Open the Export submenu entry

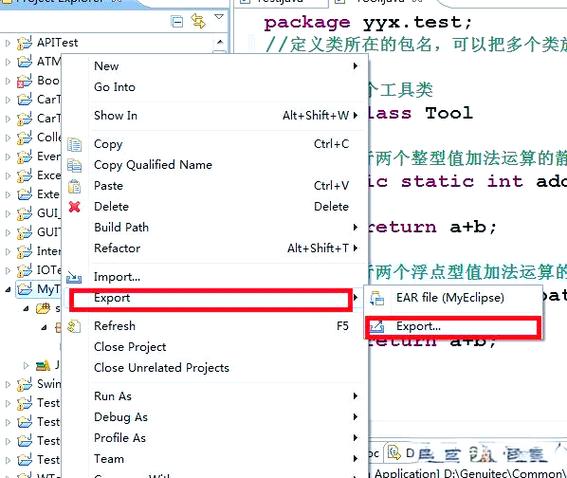(211, 298)
